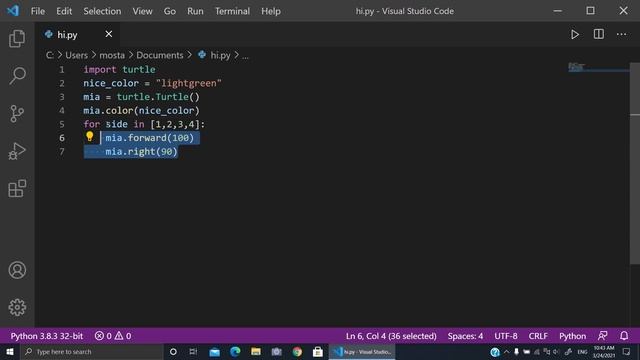Open the Run and Debug view
Screen dimensions: 640x360
point(17,151)
